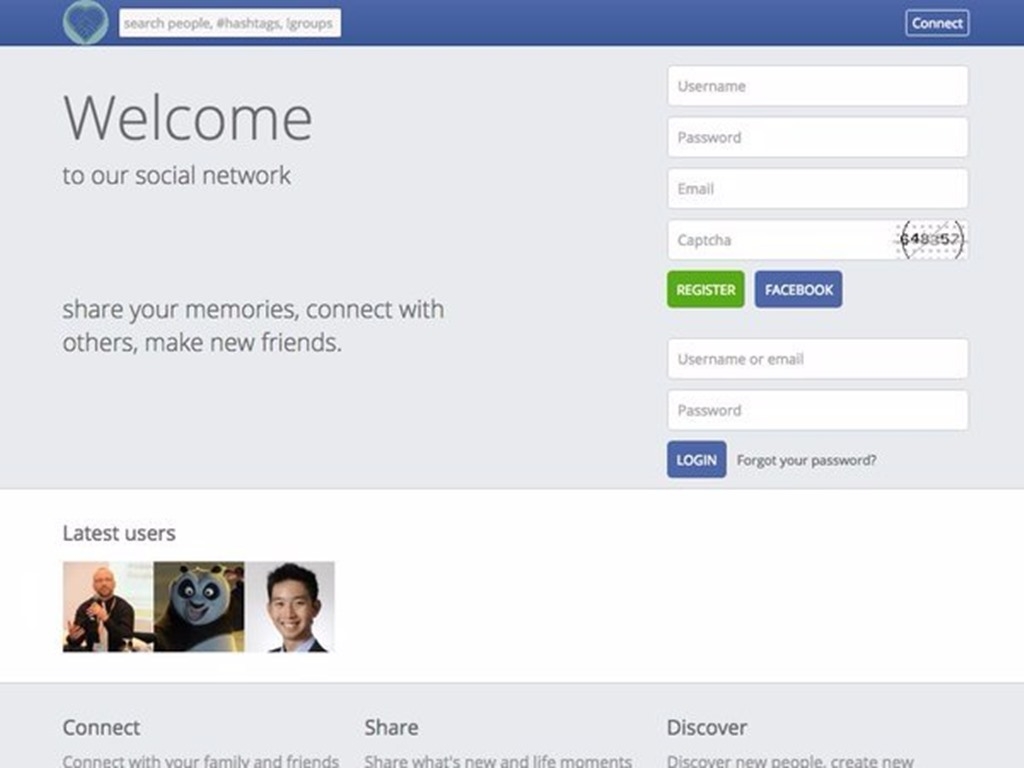This screenshot has height=768, width=1024.
Task: Select the Username registration field
Action: click(x=817, y=86)
